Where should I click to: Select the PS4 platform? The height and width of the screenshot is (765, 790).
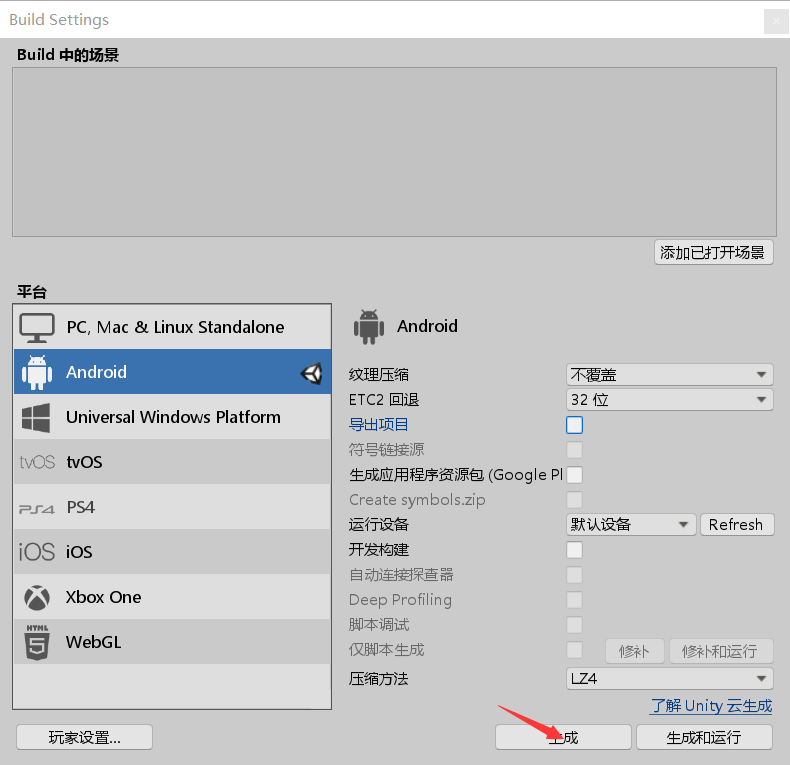[172, 507]
